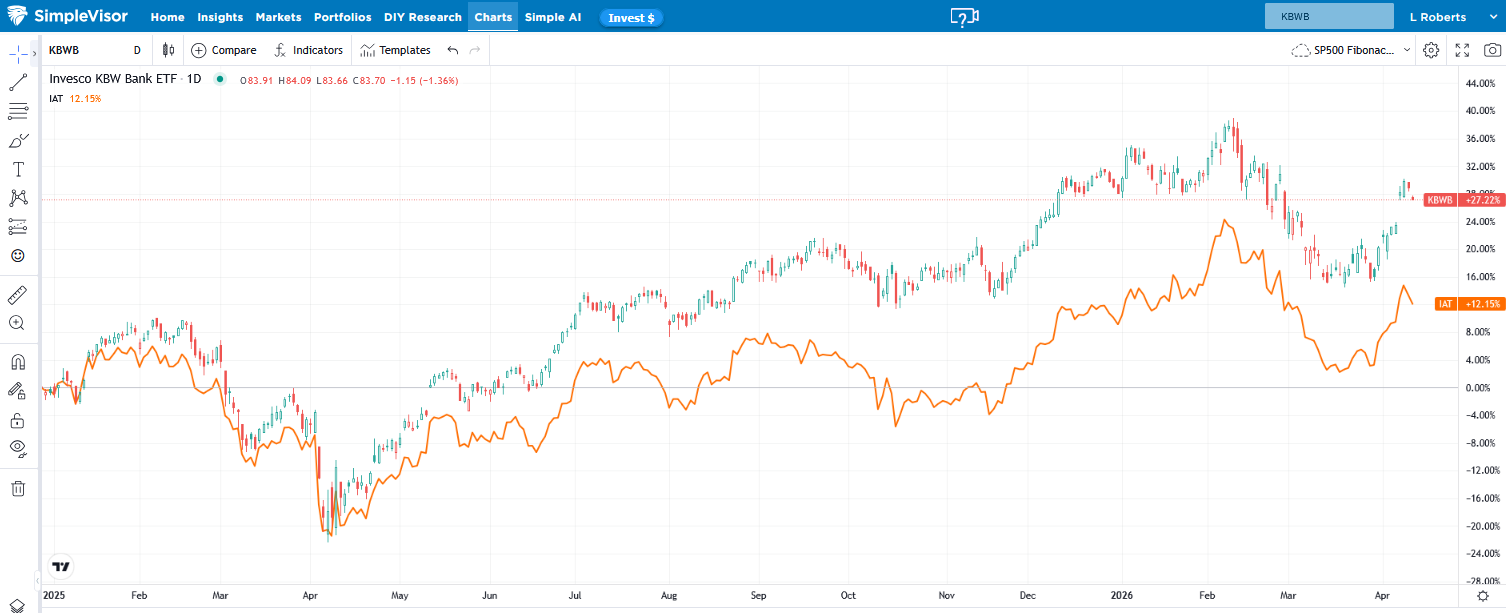Click the zoom in magnifier tool
The height and width of the screenshot is (613, 1506).
pos(17,323)
